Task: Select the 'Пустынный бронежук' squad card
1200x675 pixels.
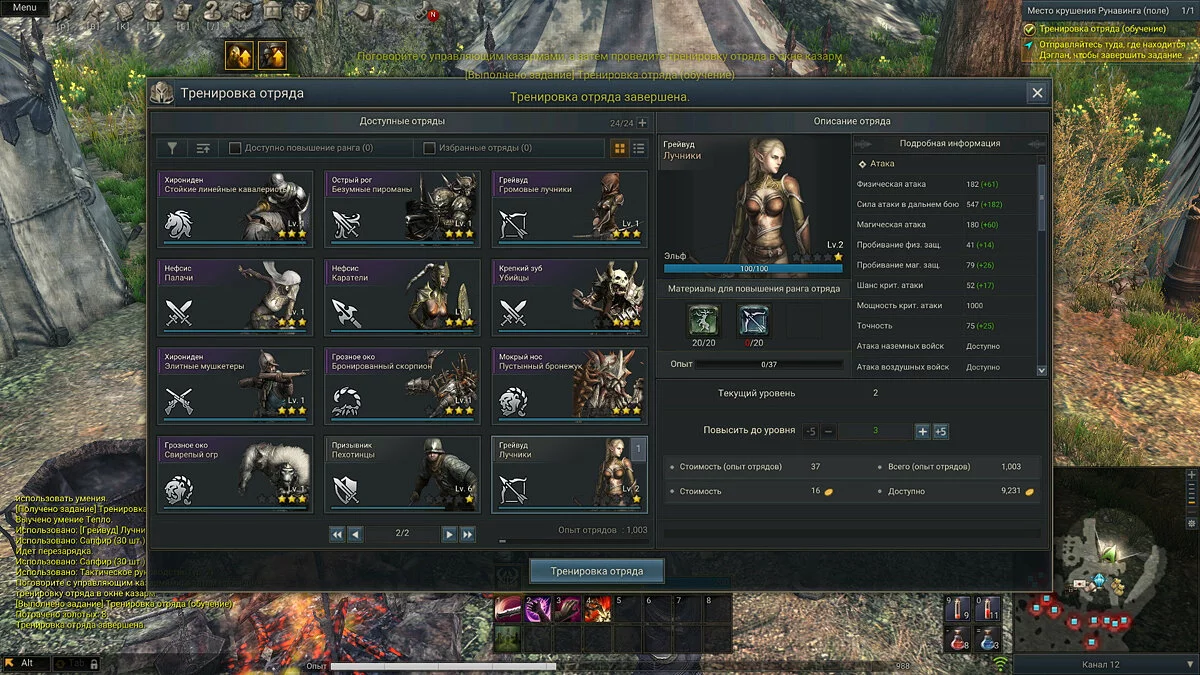Action: (569, 385)
